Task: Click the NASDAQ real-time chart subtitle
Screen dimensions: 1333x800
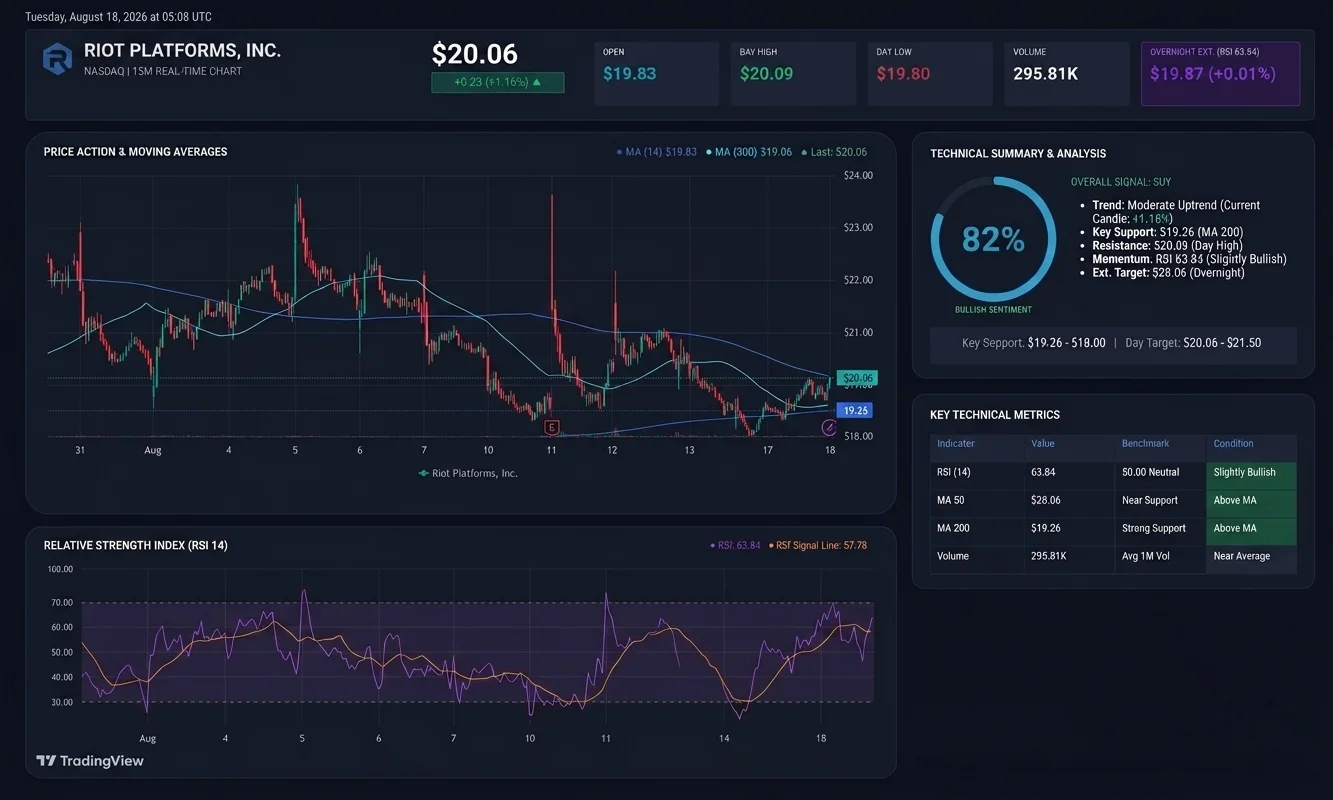Action: (163, 72)
